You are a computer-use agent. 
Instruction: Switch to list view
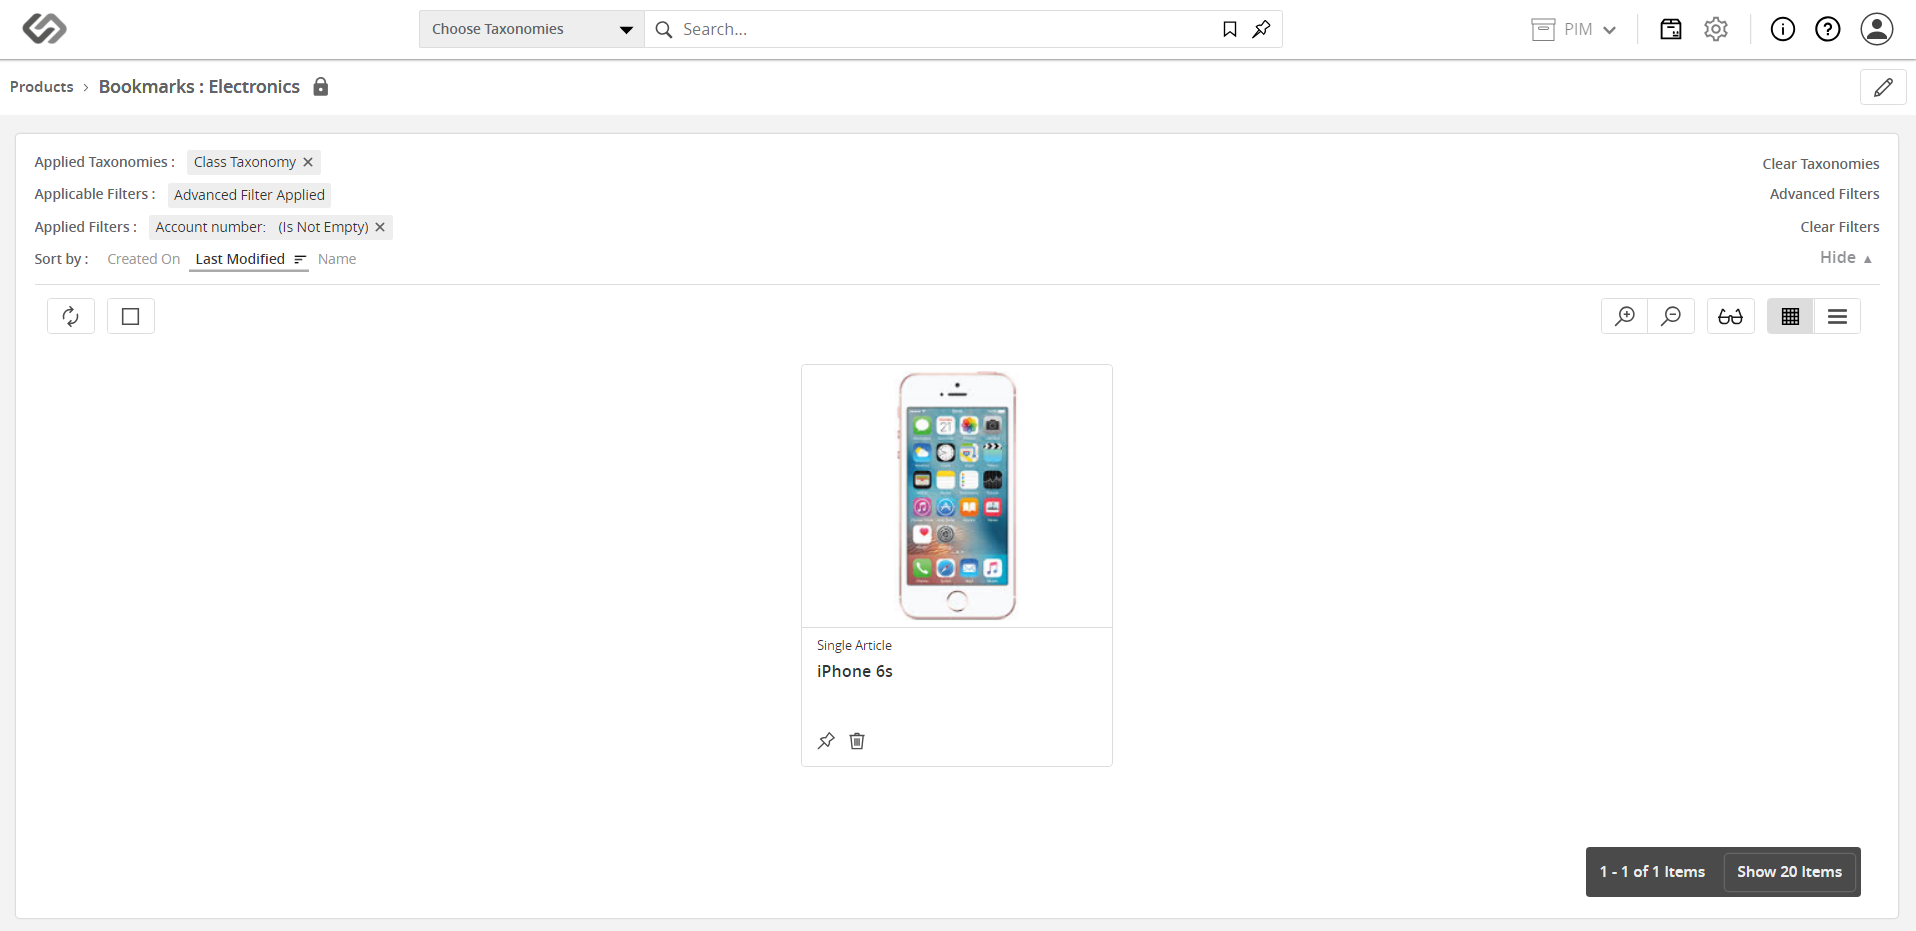coord(1837,316)
